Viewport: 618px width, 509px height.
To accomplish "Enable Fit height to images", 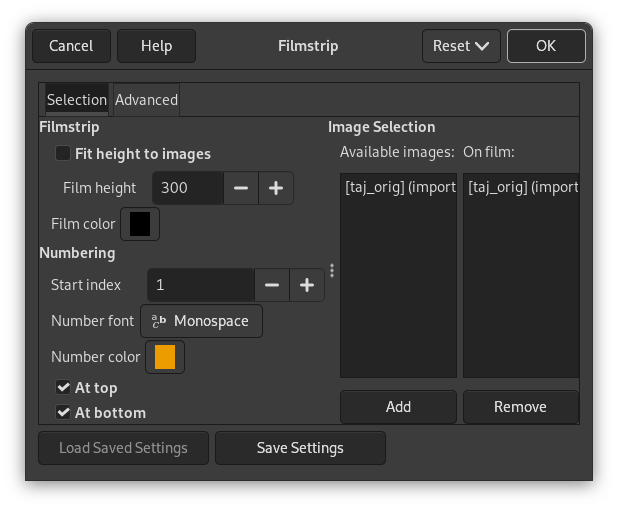I will click(x=63, y=154).
